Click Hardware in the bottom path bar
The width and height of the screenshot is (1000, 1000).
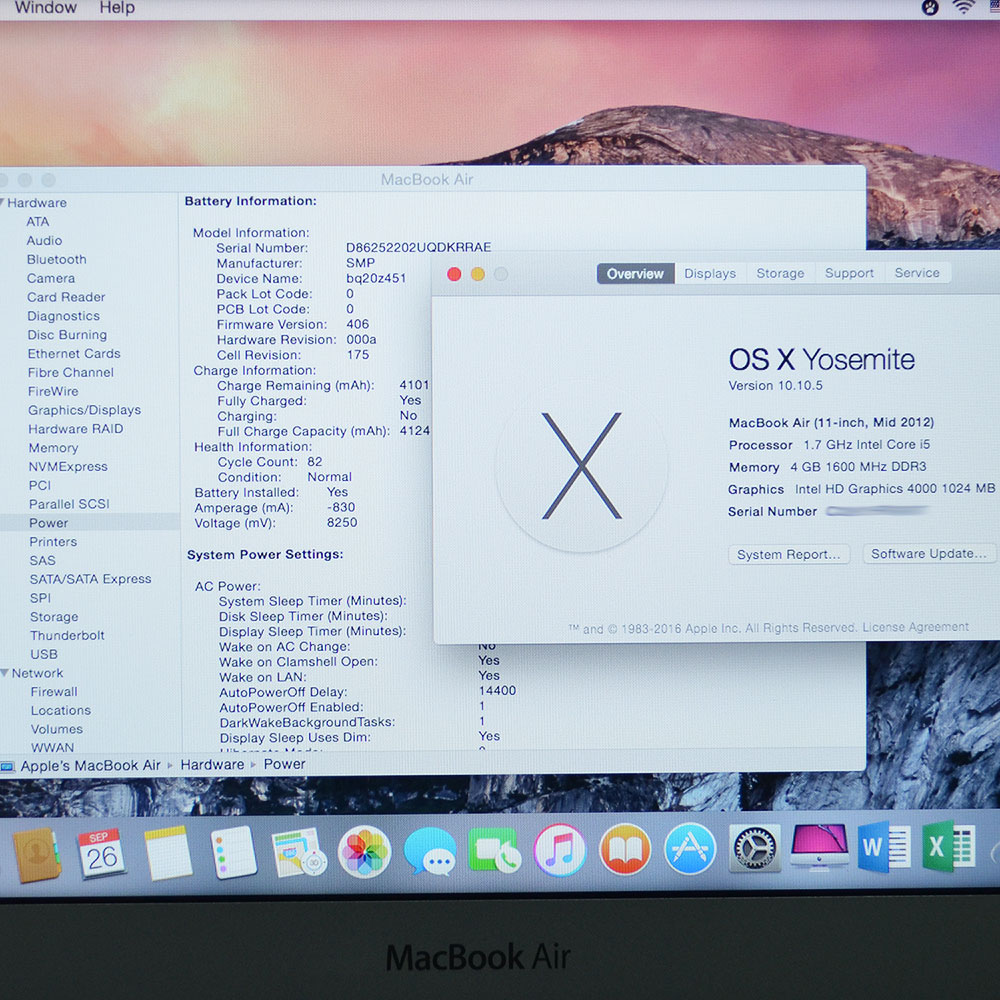[212, 765]
